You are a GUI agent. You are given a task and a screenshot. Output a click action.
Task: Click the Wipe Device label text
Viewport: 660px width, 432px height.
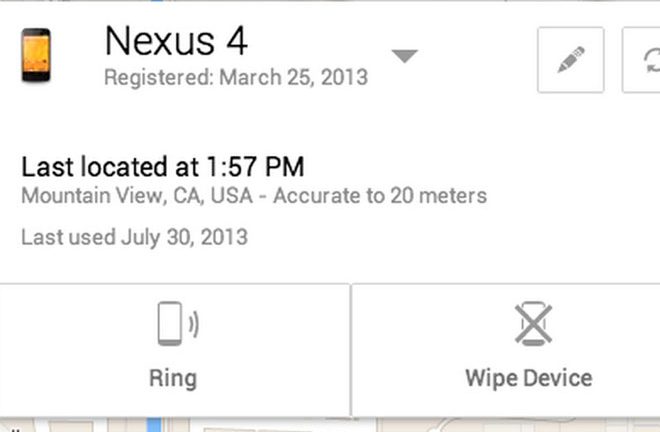[x=529, y=379]
